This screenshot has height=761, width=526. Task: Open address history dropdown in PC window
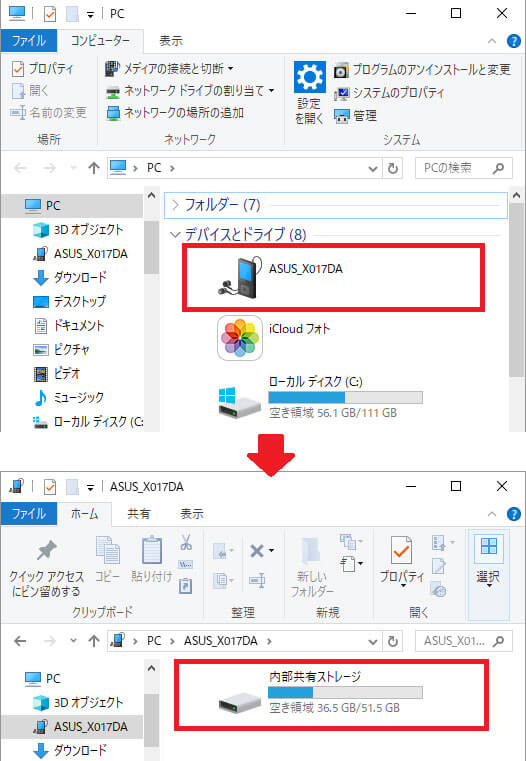(x=373, y=168)
